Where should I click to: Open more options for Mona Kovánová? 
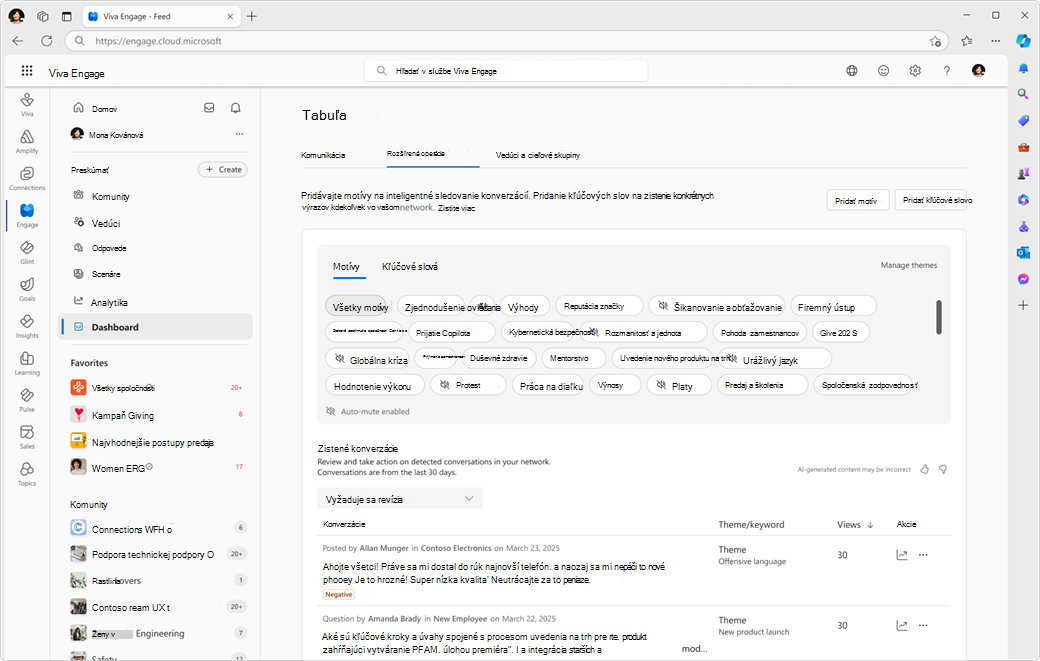pos(239,134)
